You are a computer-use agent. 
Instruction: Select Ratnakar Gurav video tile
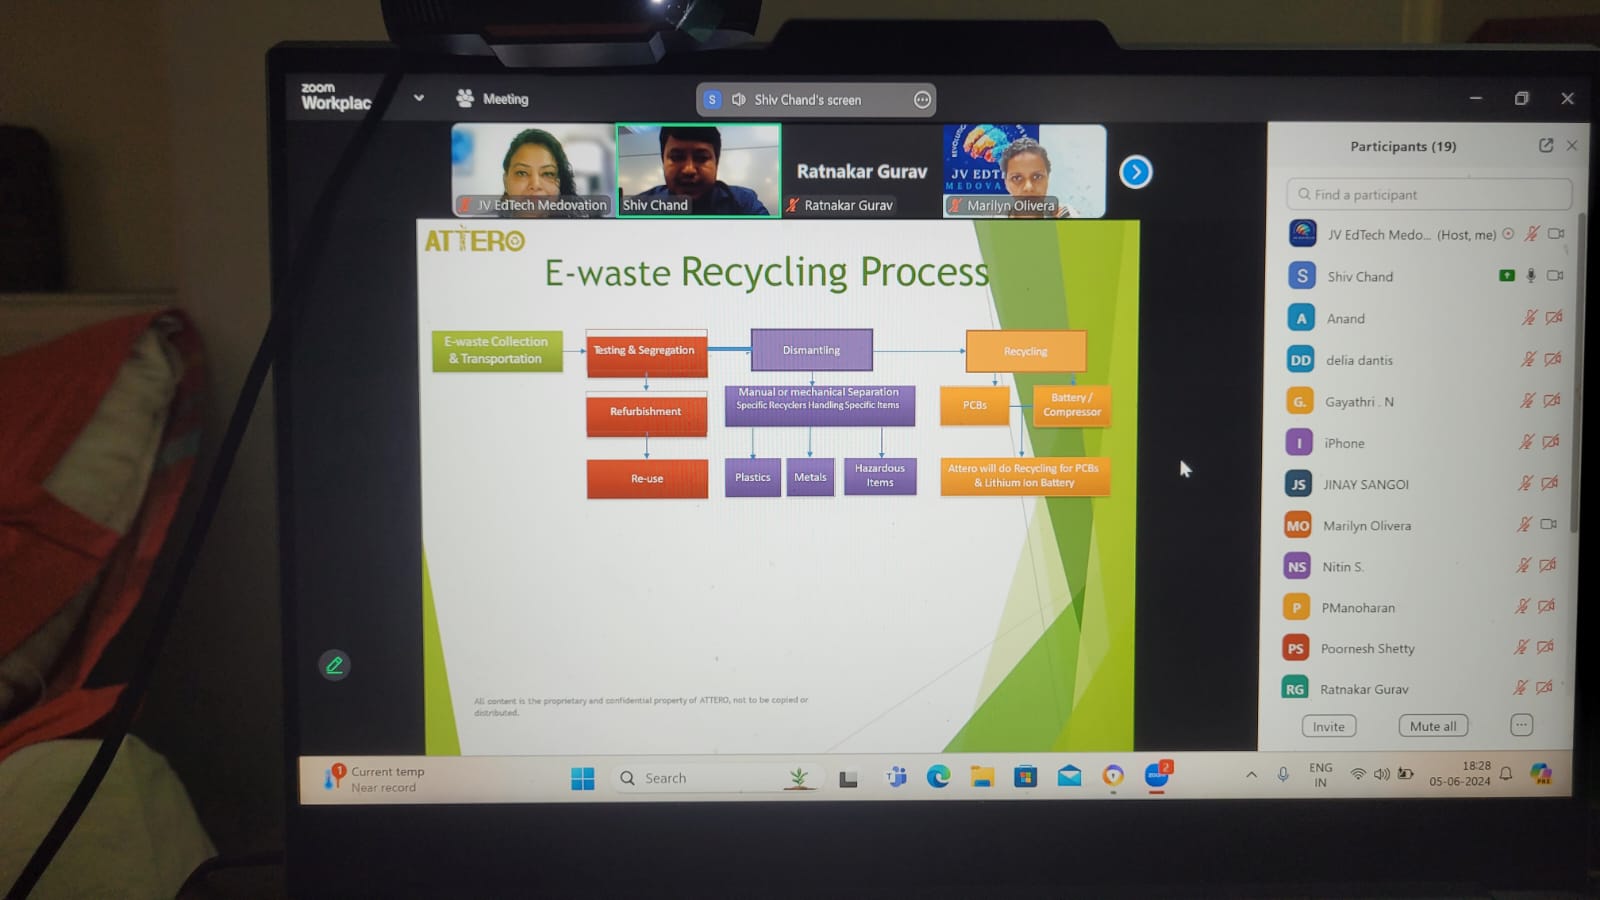861,170
